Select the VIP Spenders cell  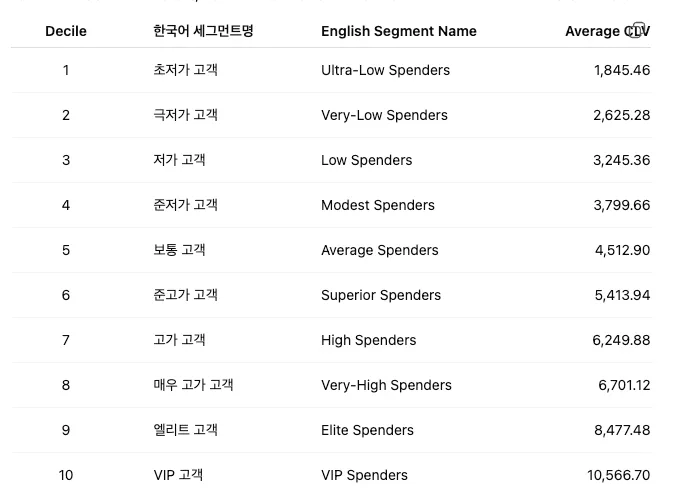pyautogui.click(x=364, y=475)
